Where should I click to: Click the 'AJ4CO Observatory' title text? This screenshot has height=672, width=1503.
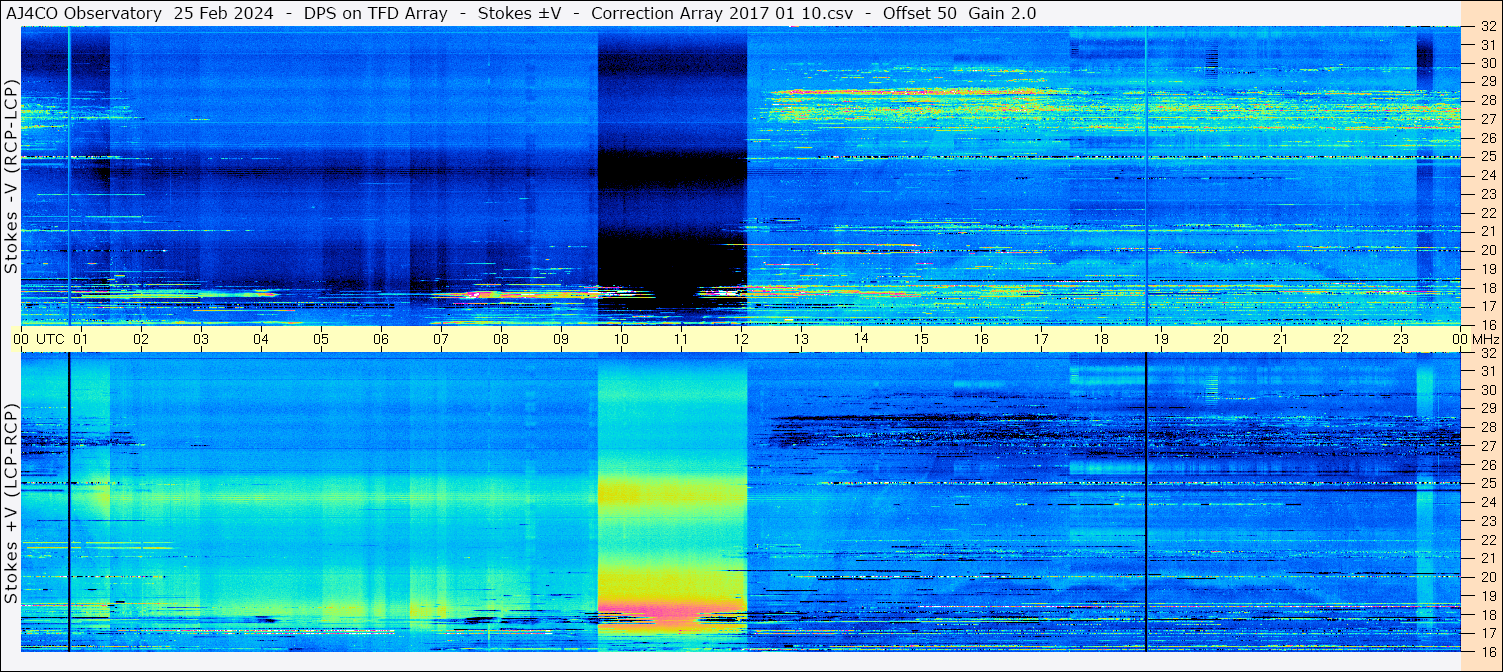[83, 13]
